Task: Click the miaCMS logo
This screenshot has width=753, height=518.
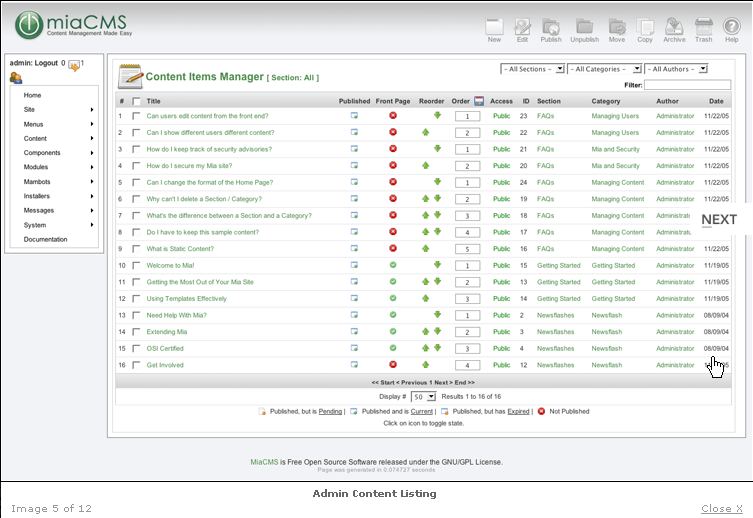Action: pos(73,25)
